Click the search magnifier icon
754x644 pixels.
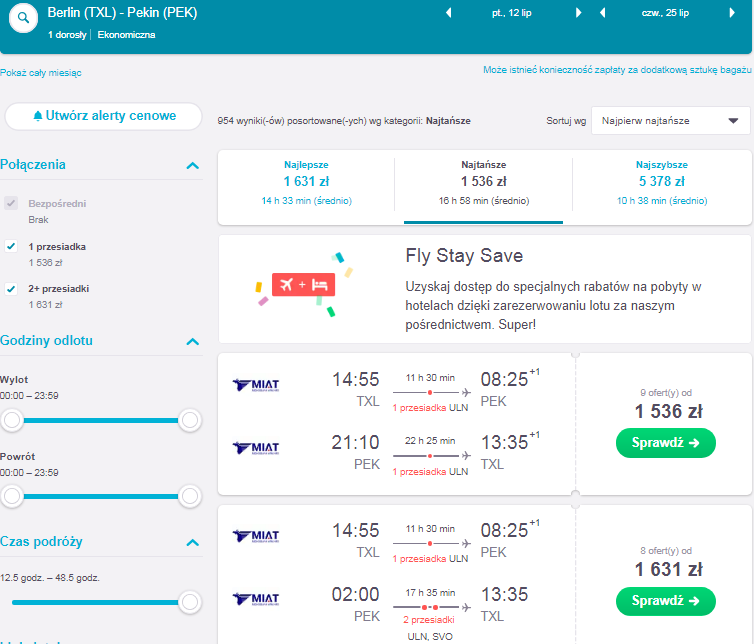23,18
